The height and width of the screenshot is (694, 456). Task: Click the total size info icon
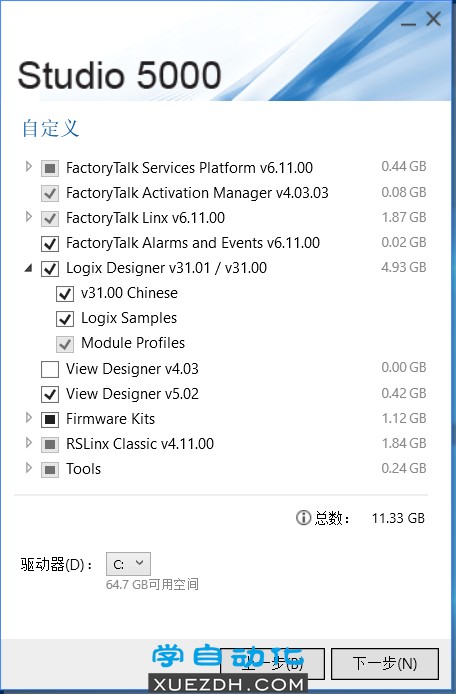(303, 517)
